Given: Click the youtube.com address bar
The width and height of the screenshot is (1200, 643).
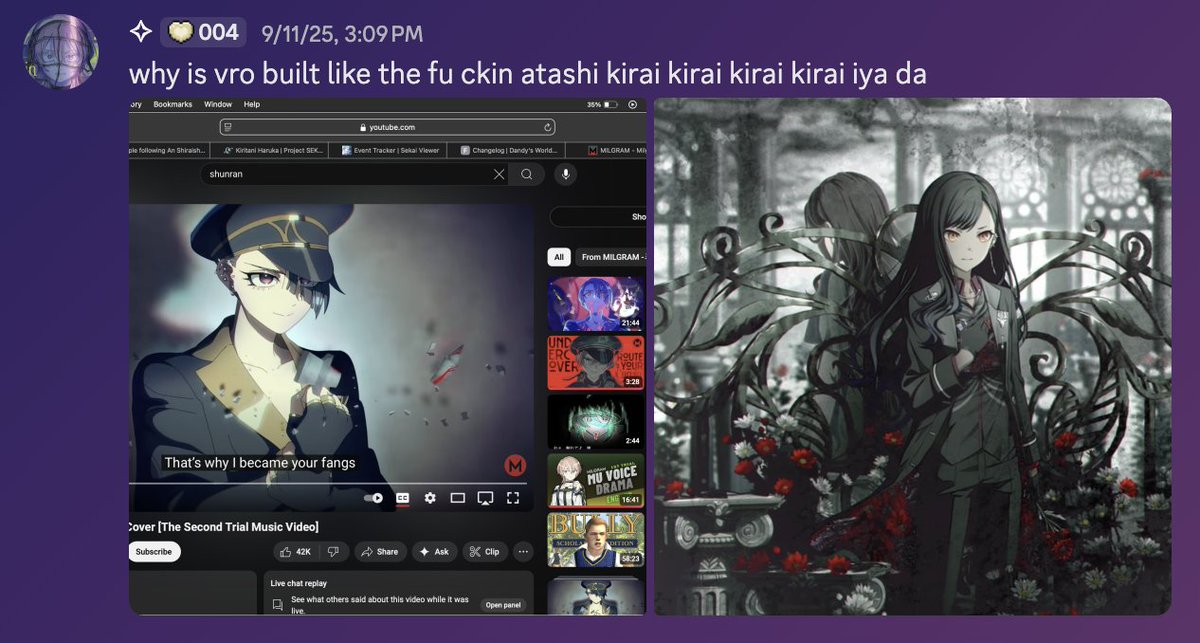Looking at the screenshot, I should click(388, 127).
